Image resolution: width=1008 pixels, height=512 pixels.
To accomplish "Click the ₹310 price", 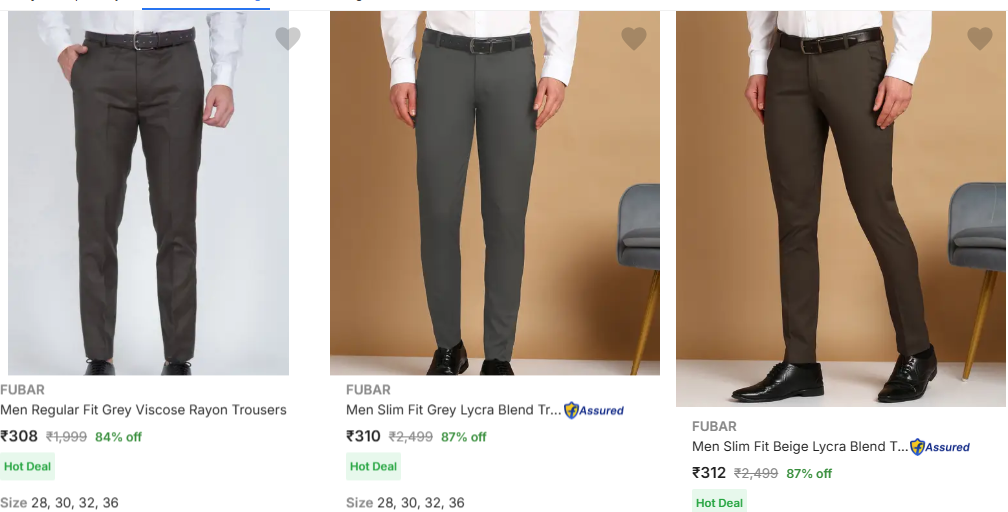I will tap(363, 436).
